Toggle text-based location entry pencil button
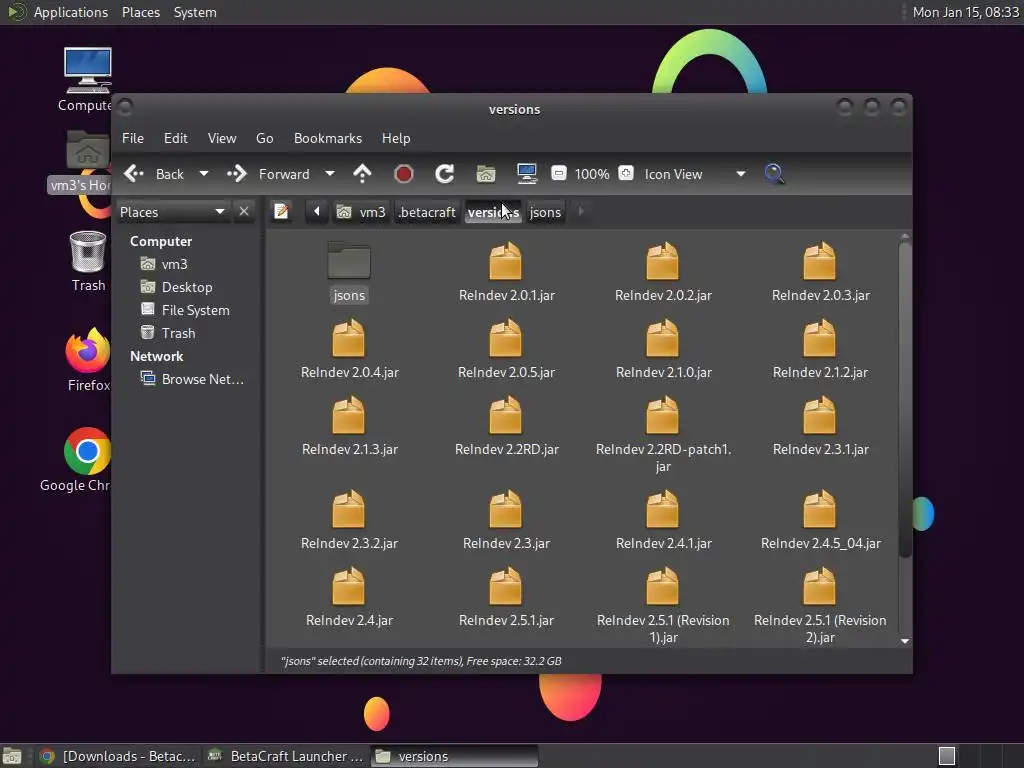This screenshot has width=1024, height=768. (x=282, y=212)
